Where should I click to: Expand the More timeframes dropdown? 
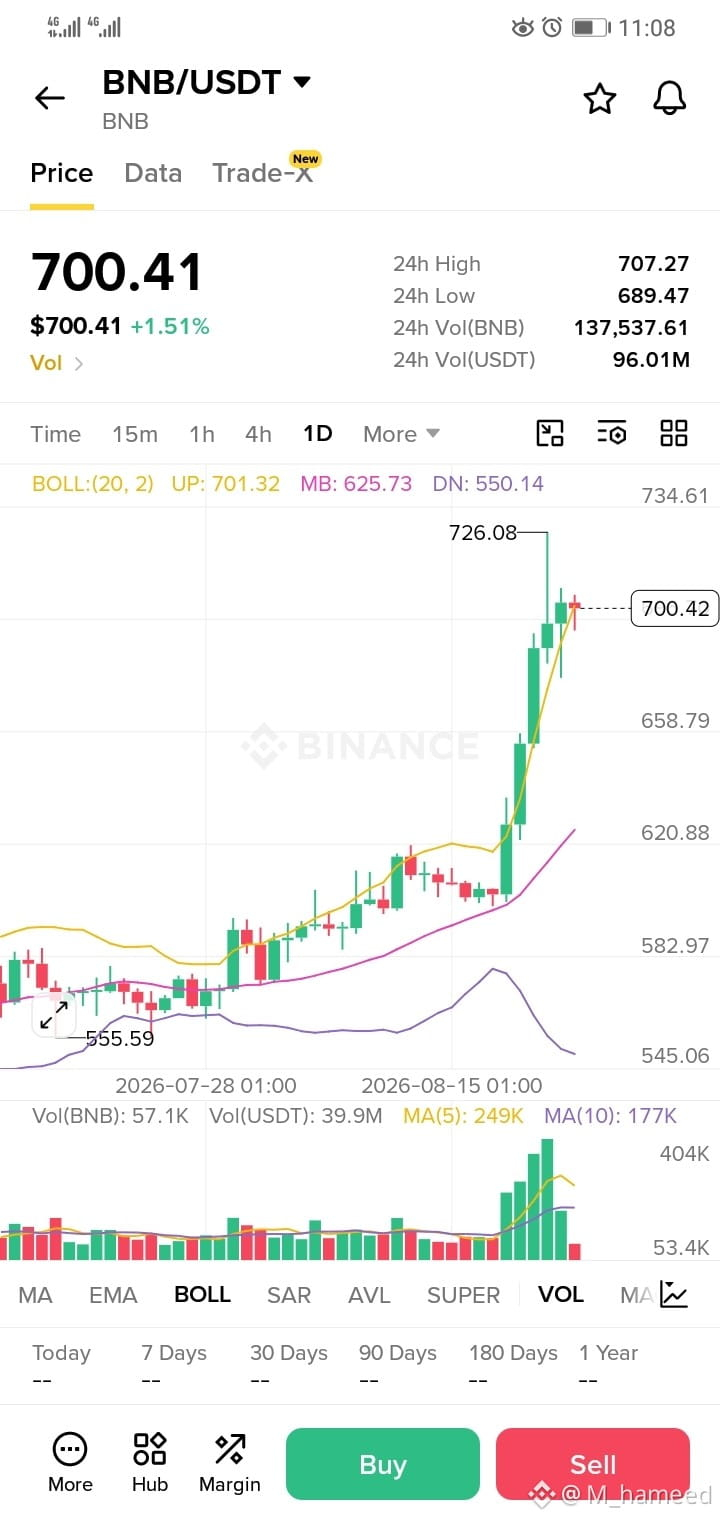coord(401,434)
